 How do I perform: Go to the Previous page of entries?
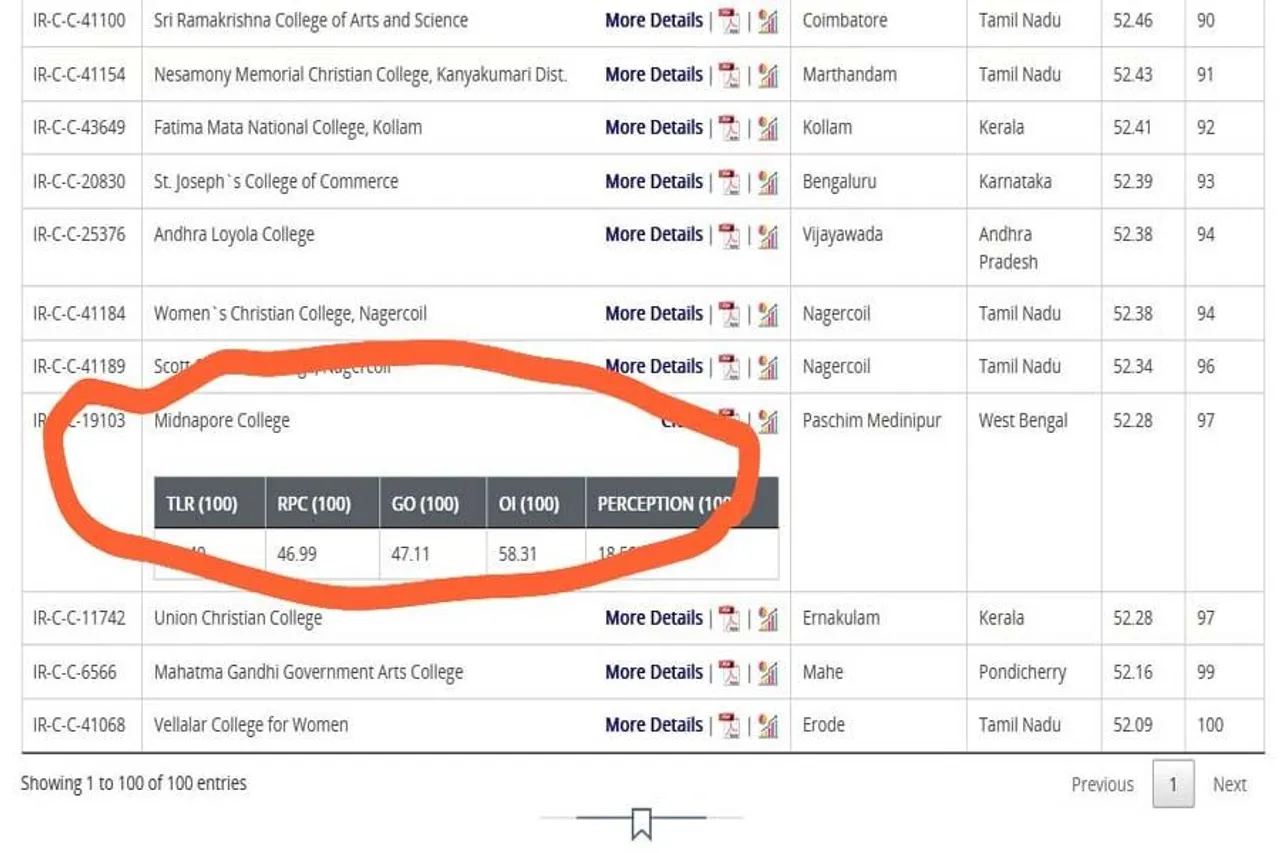point(1102,785)
